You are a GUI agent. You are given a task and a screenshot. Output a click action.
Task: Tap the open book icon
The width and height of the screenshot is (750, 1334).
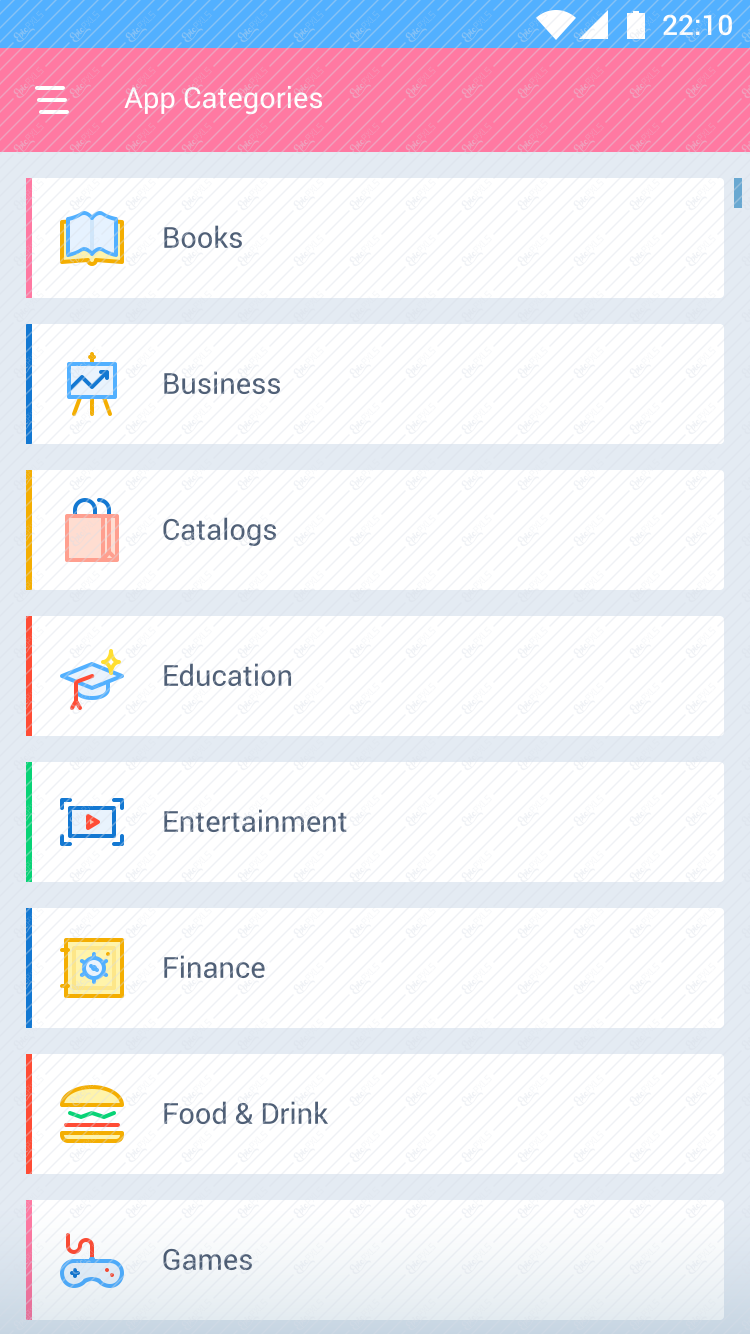[92, 238]
